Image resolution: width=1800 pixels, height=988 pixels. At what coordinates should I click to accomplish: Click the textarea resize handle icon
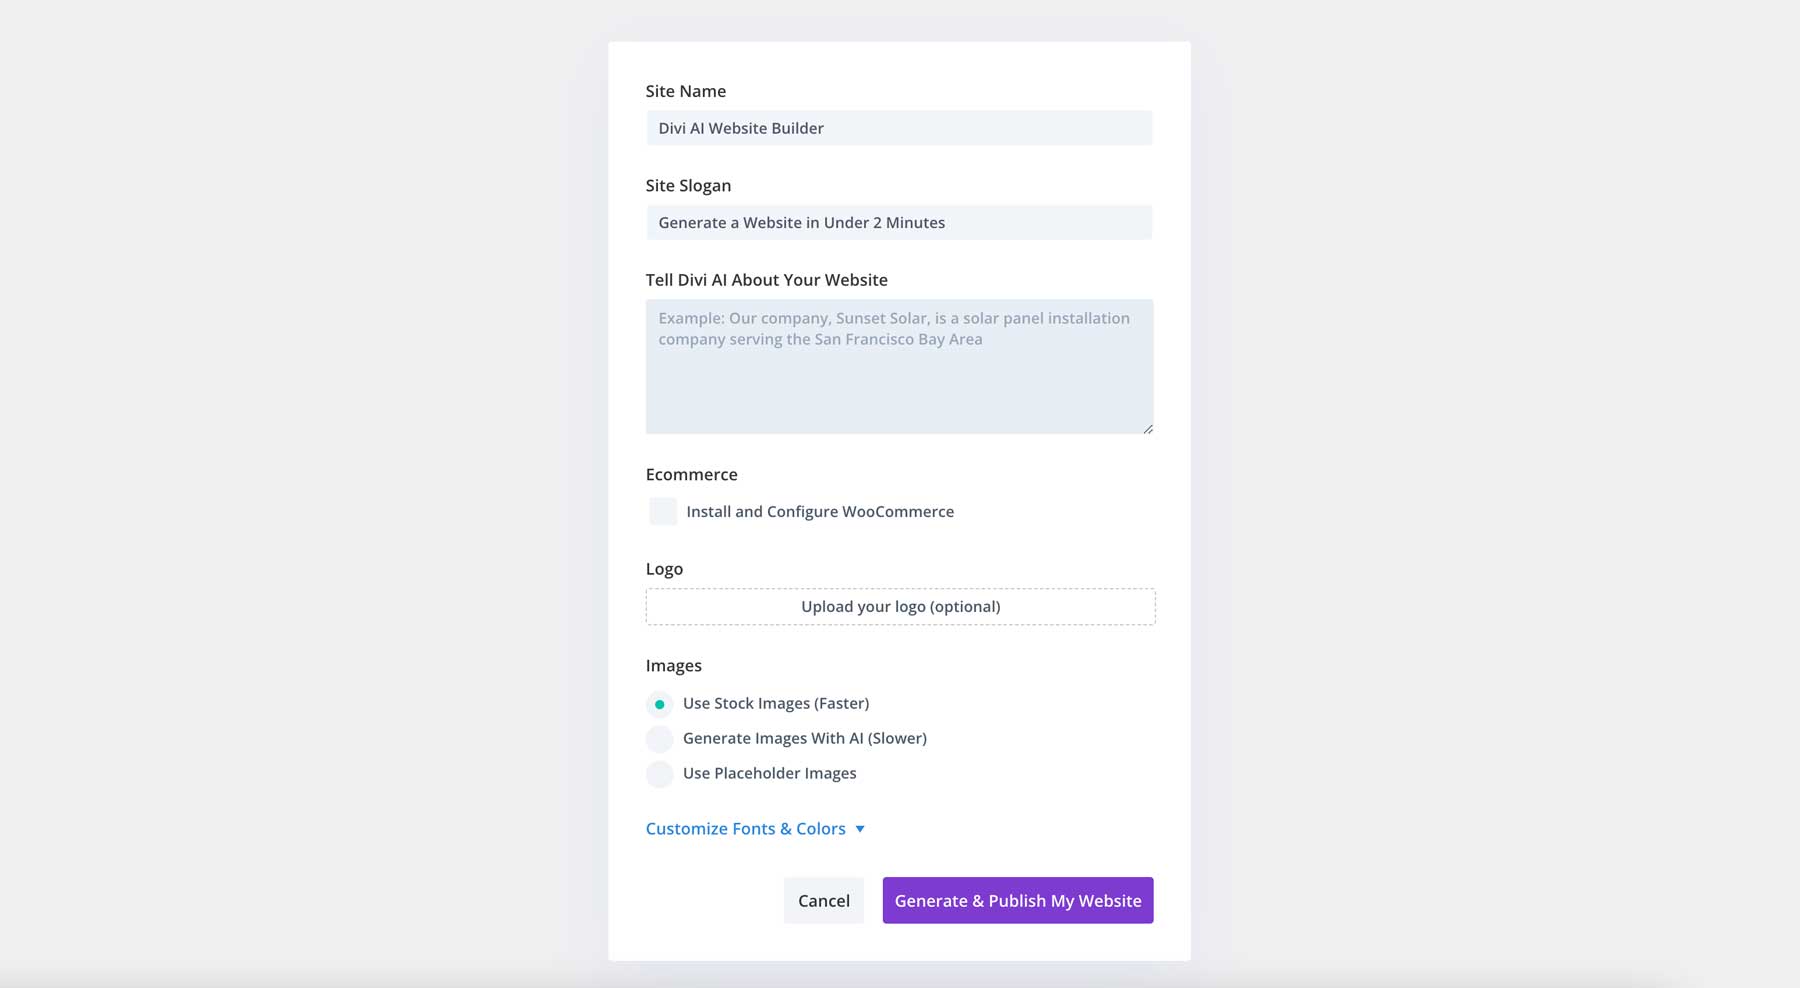pos(1147,427)
